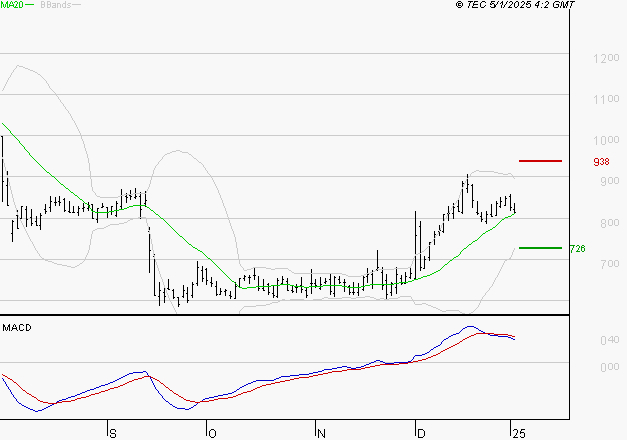Click the 1000 price axis label

(x=605, y=141)
